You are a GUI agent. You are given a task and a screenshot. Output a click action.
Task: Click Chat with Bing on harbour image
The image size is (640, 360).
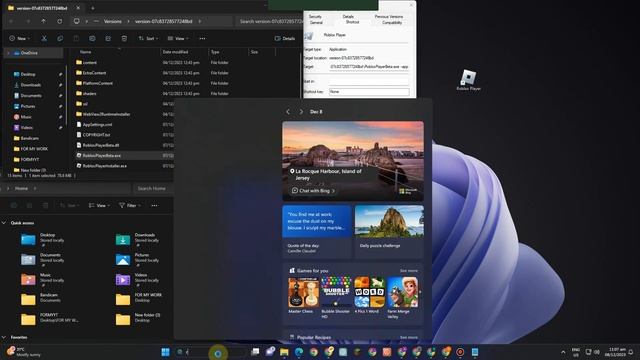pyautogui.click(x=313, y=191)
